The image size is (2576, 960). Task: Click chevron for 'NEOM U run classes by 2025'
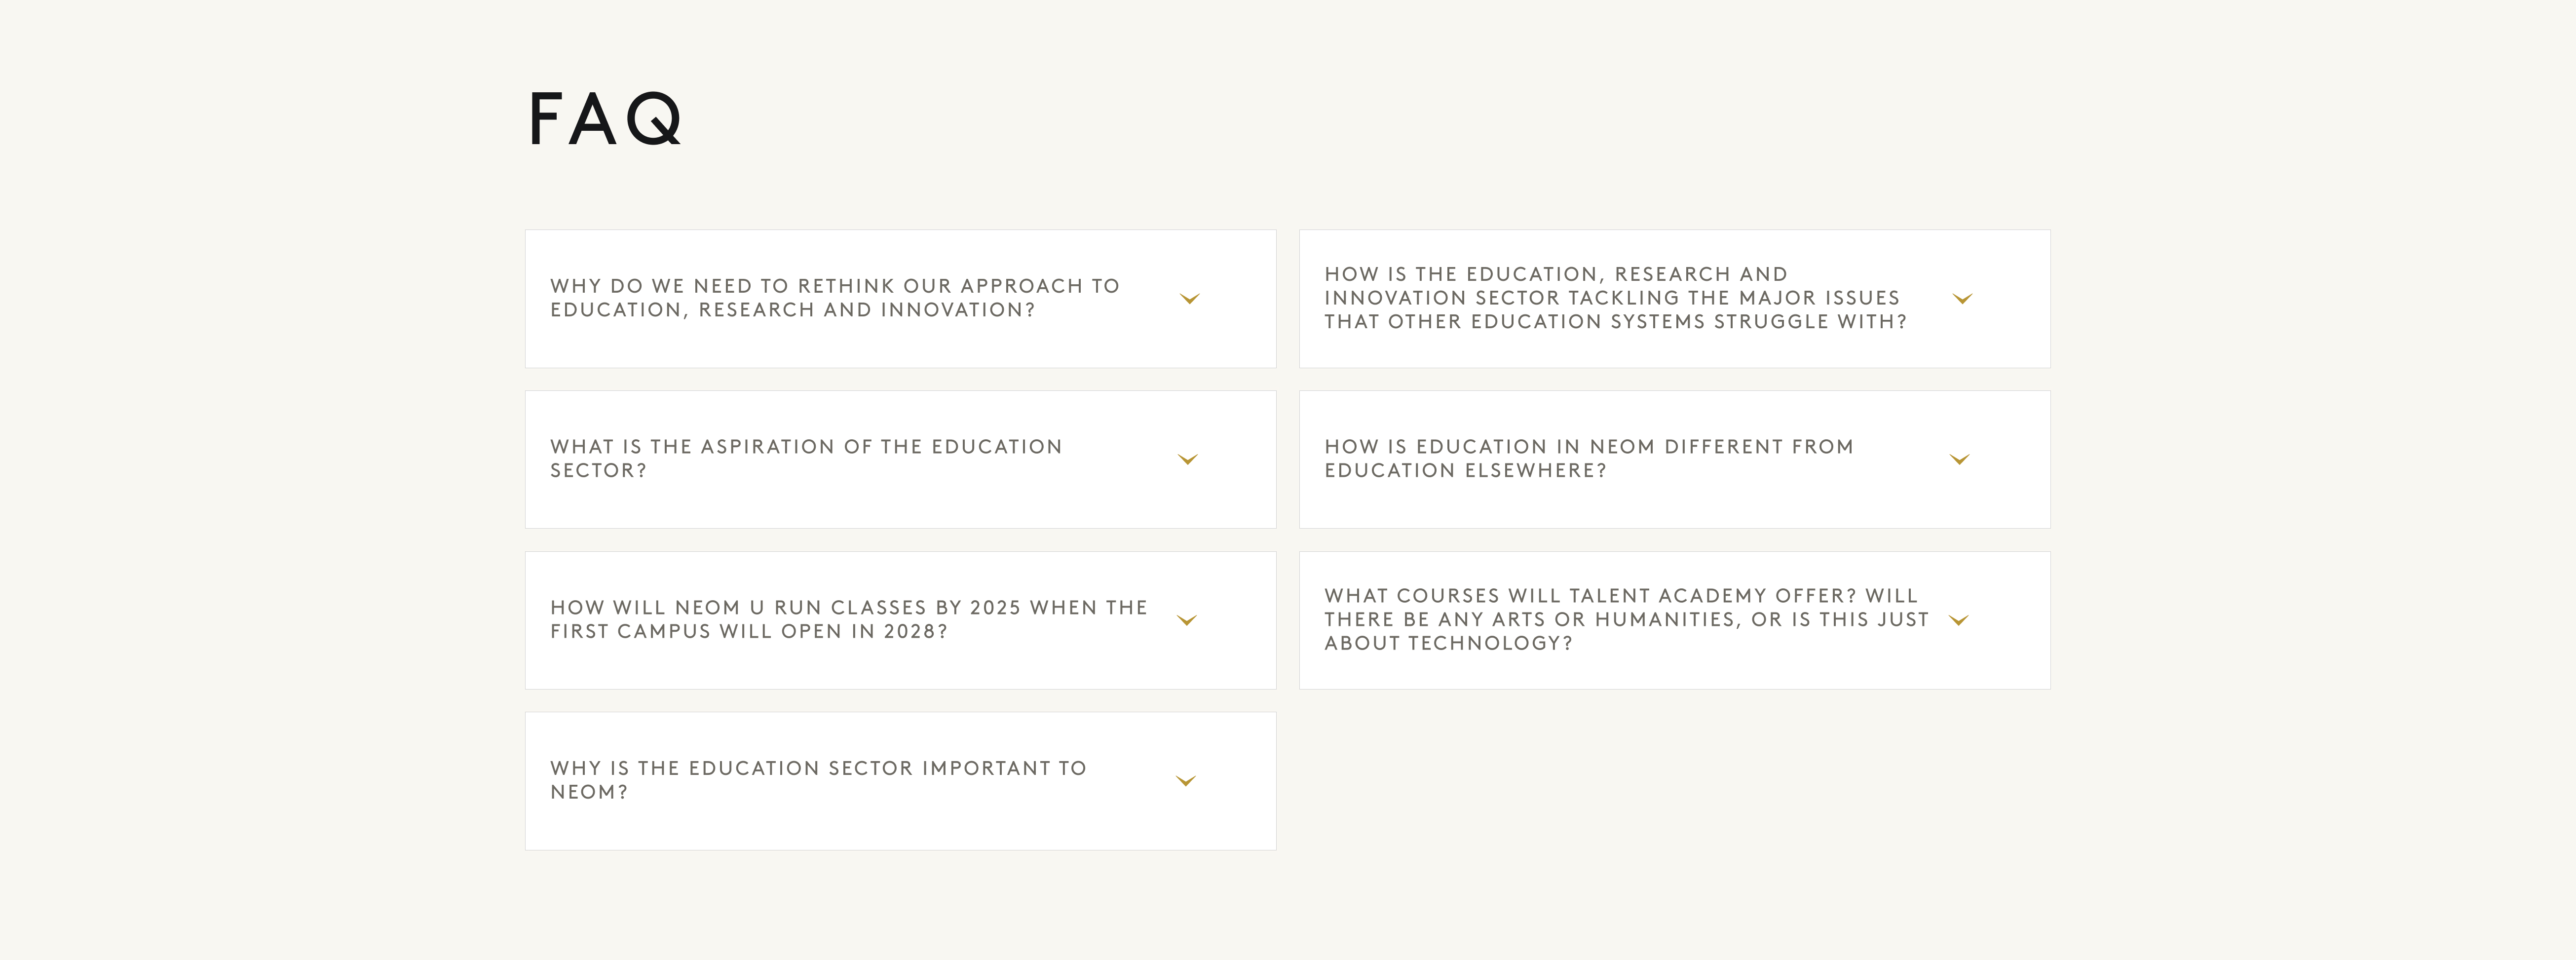point(1186,621)
